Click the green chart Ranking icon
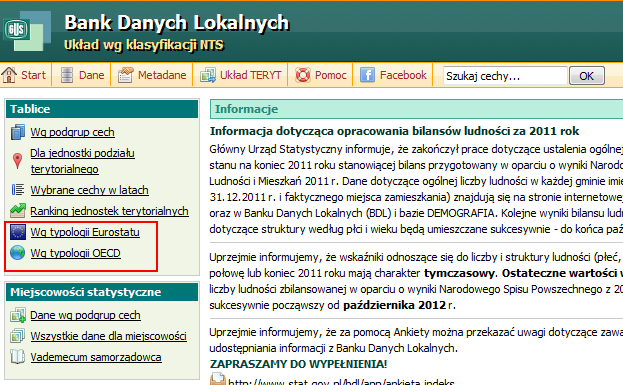 (x=18, y=211)
